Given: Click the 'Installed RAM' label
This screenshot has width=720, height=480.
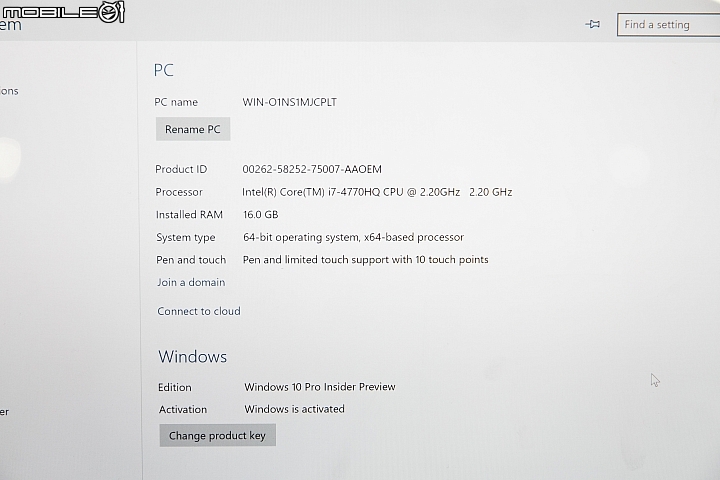Looking at the screenshot, I should (x=189, y=215).
